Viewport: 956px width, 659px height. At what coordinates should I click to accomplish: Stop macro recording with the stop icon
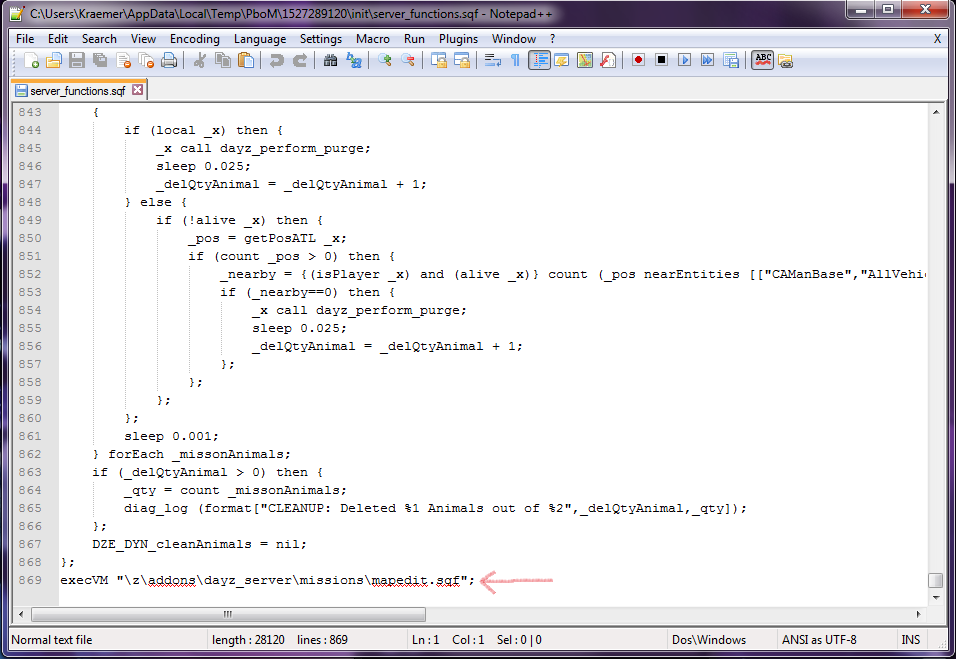click(661, 60)
